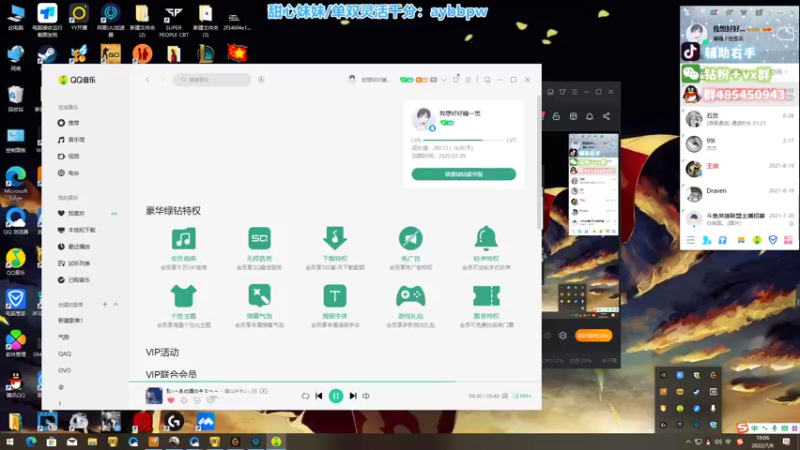
Task: Download the playing song with the download icon
Action: click(x=184, y=401)
